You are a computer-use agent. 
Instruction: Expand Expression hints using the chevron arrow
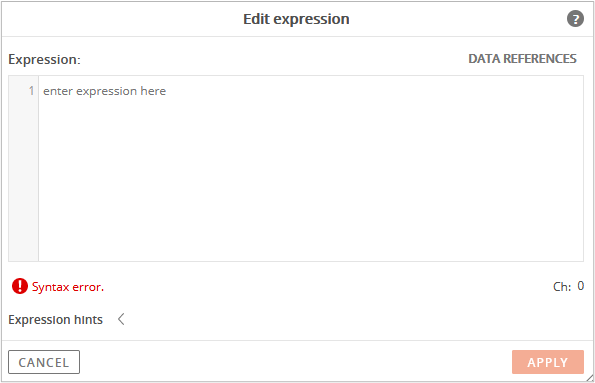[121, 319]
